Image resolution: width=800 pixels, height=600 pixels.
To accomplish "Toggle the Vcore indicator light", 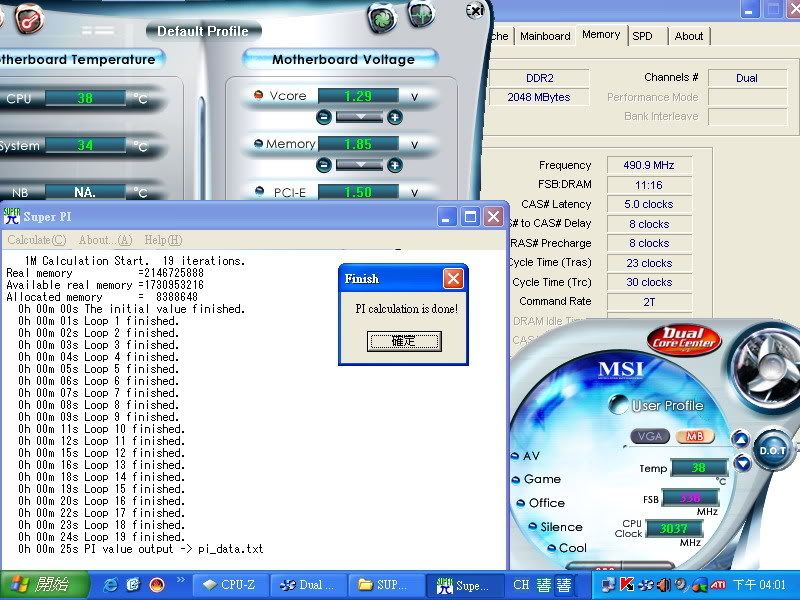I will click(259, 95).
